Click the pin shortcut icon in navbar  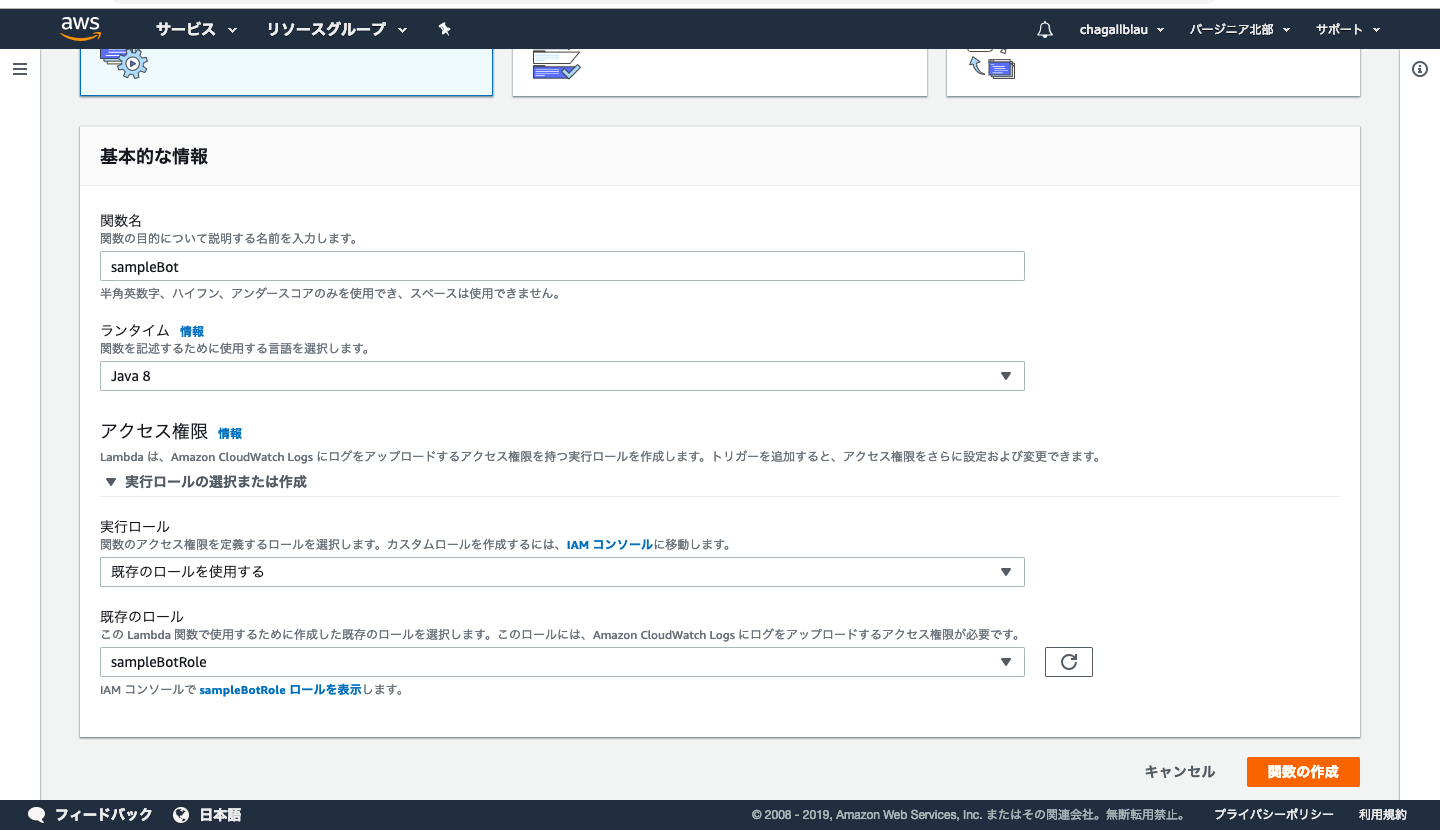[445, 29]
